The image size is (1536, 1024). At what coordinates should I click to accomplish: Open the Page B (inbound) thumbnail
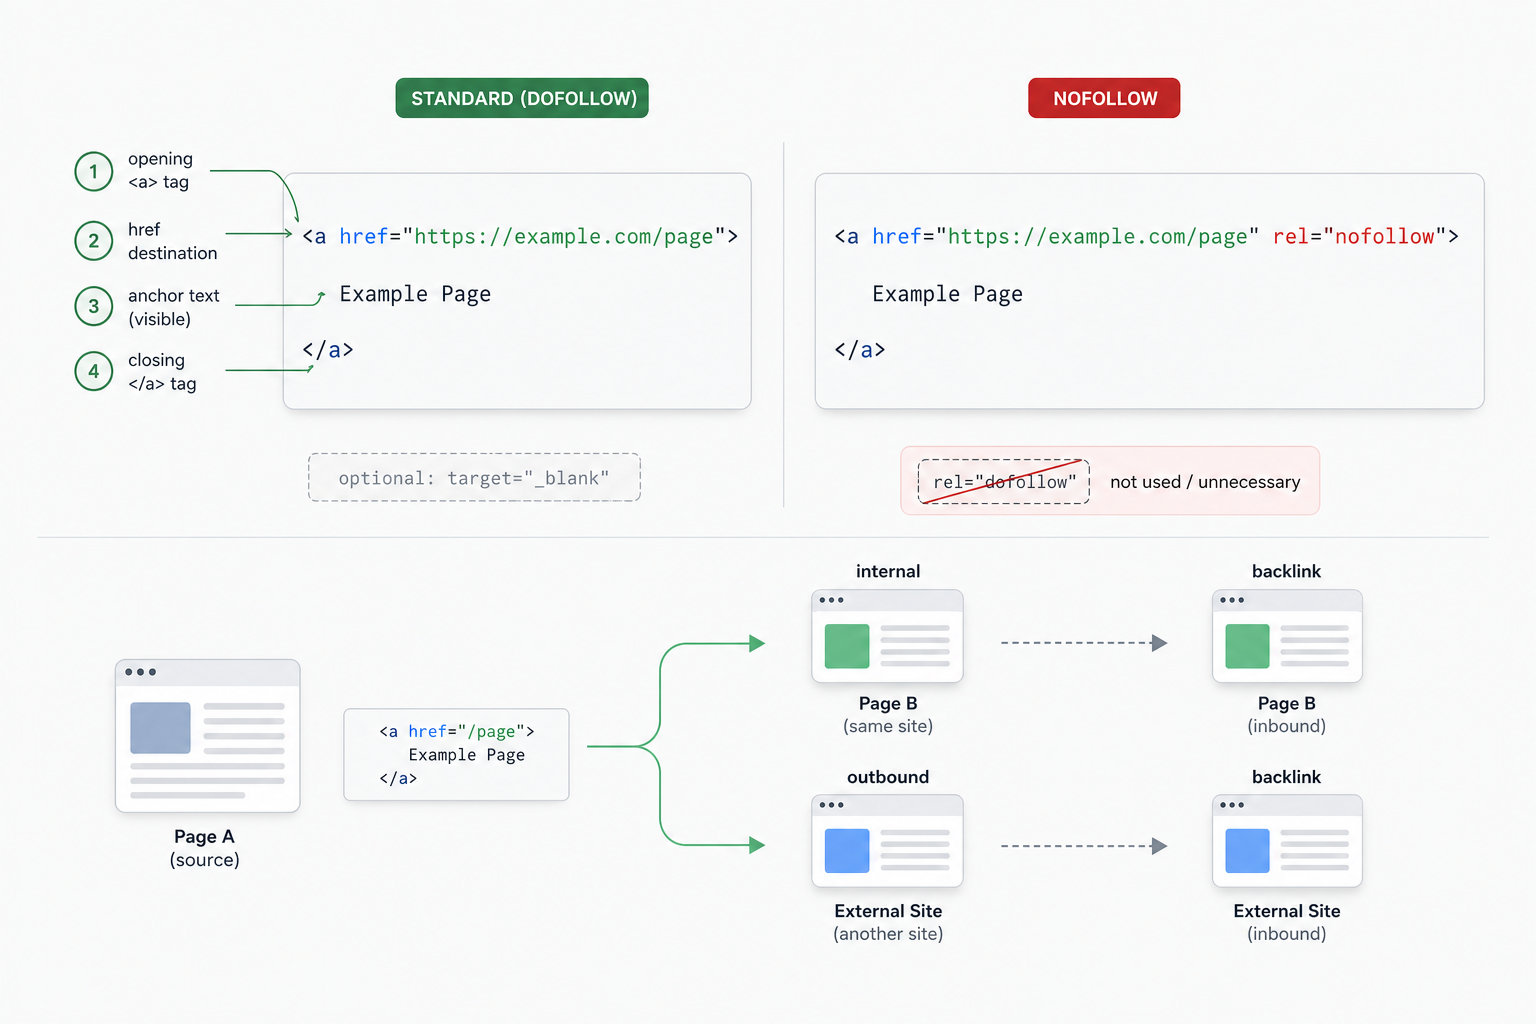pos(1287,636)
